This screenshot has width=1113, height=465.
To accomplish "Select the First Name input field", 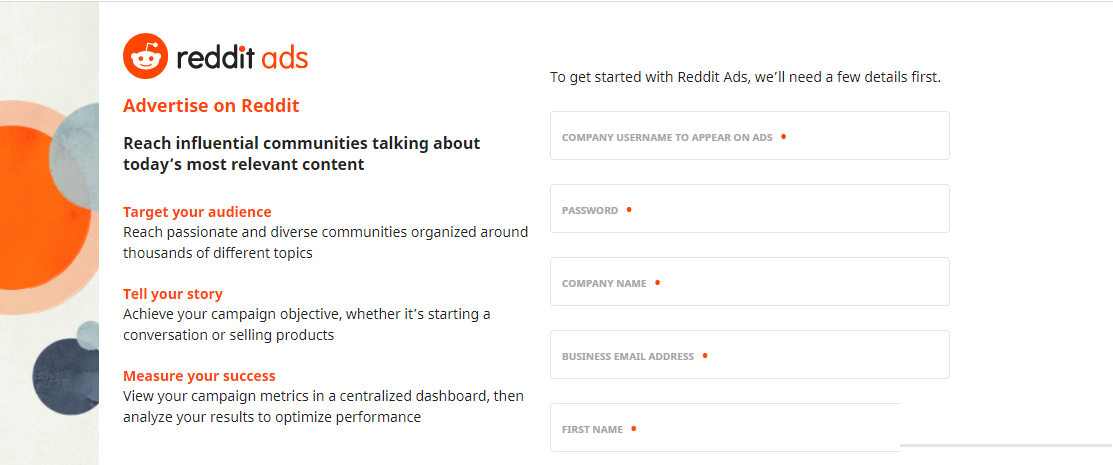I will 725,427.
